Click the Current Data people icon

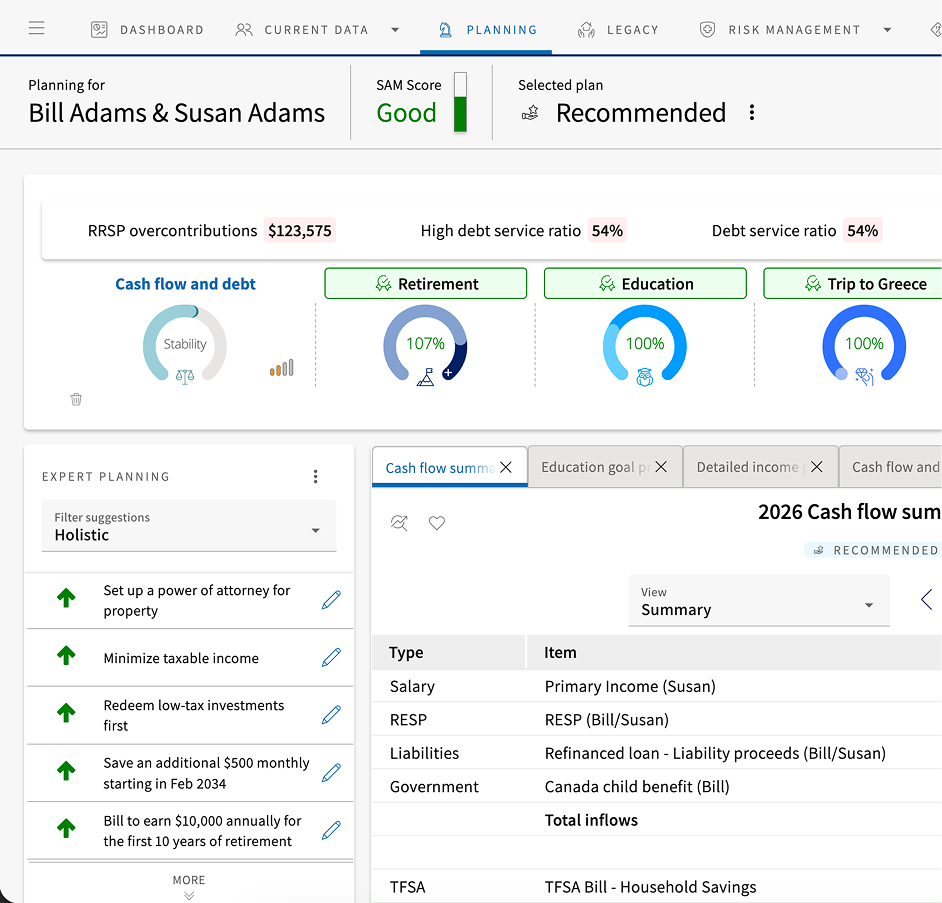(243, 29)
